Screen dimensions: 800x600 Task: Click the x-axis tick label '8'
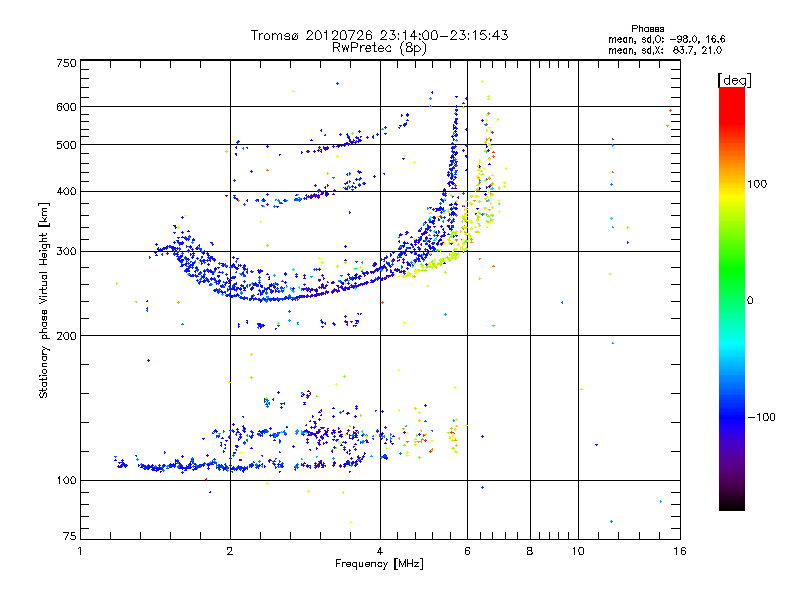pos(530,551)
